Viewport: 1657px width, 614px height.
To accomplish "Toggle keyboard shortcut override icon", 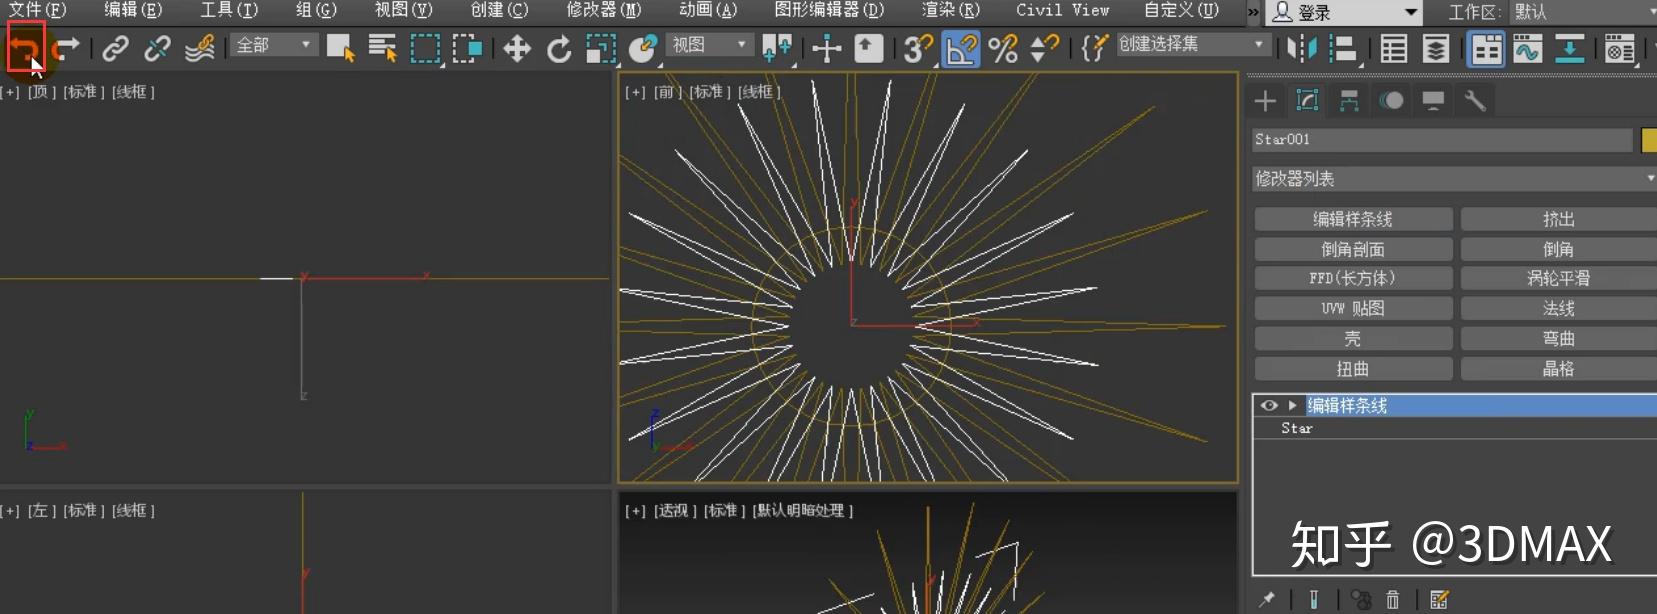I will (868, 47).
